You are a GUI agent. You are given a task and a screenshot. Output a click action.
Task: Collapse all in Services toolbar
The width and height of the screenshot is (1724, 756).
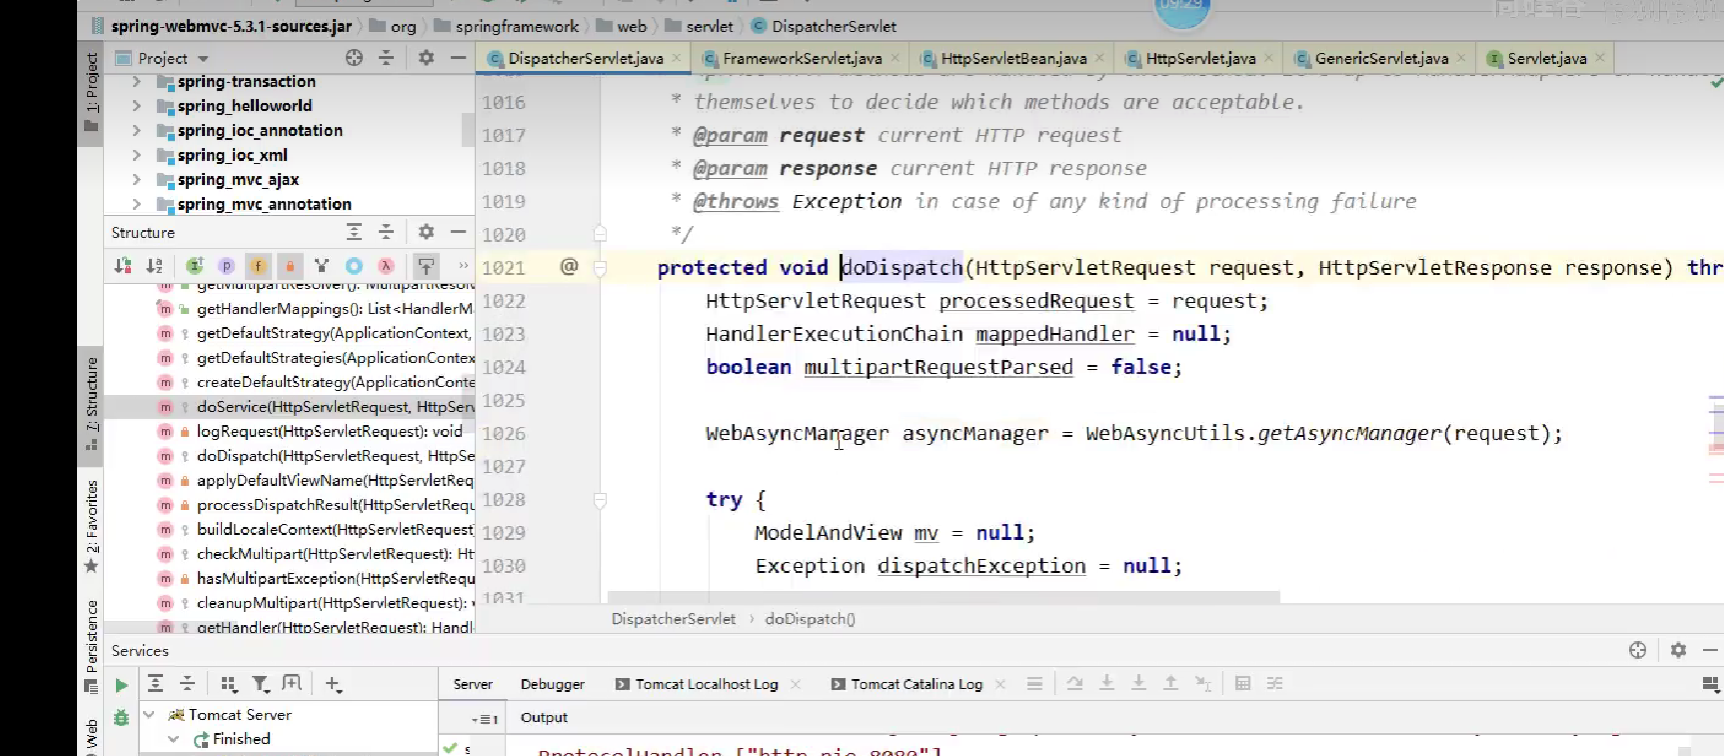pos(187,684)
